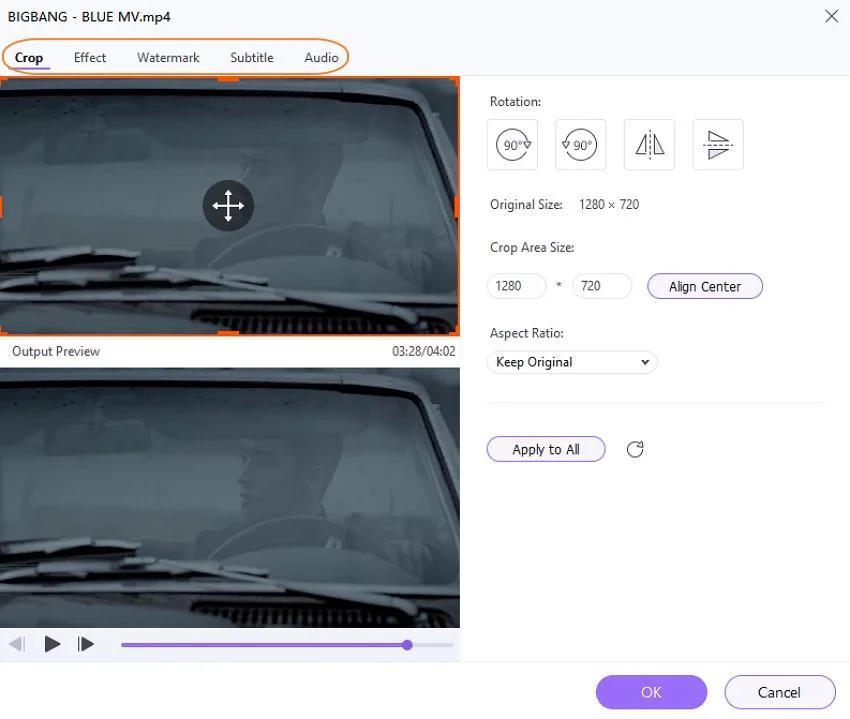The height and width of the screenshot is (719, 850).
Task: Close the BIGBANG - BLUE MV.mp4 dialog
Action: coord(832,16)
